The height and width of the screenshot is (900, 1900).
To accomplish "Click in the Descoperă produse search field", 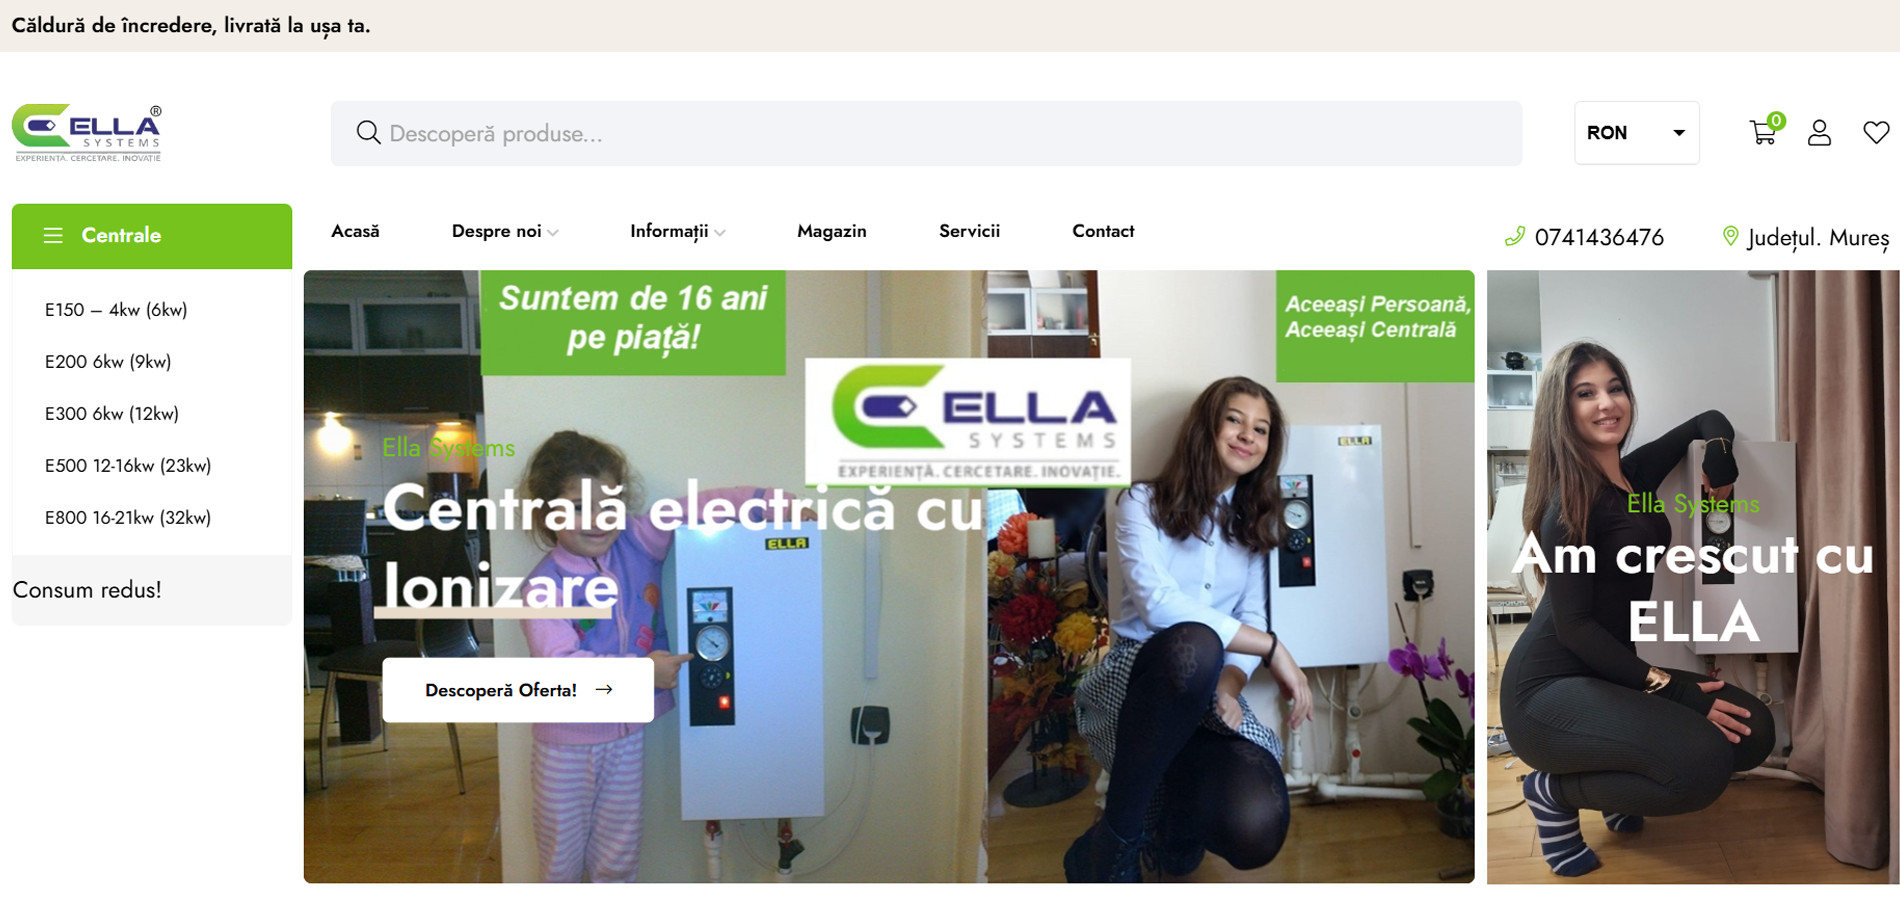I will click(926, 133).
